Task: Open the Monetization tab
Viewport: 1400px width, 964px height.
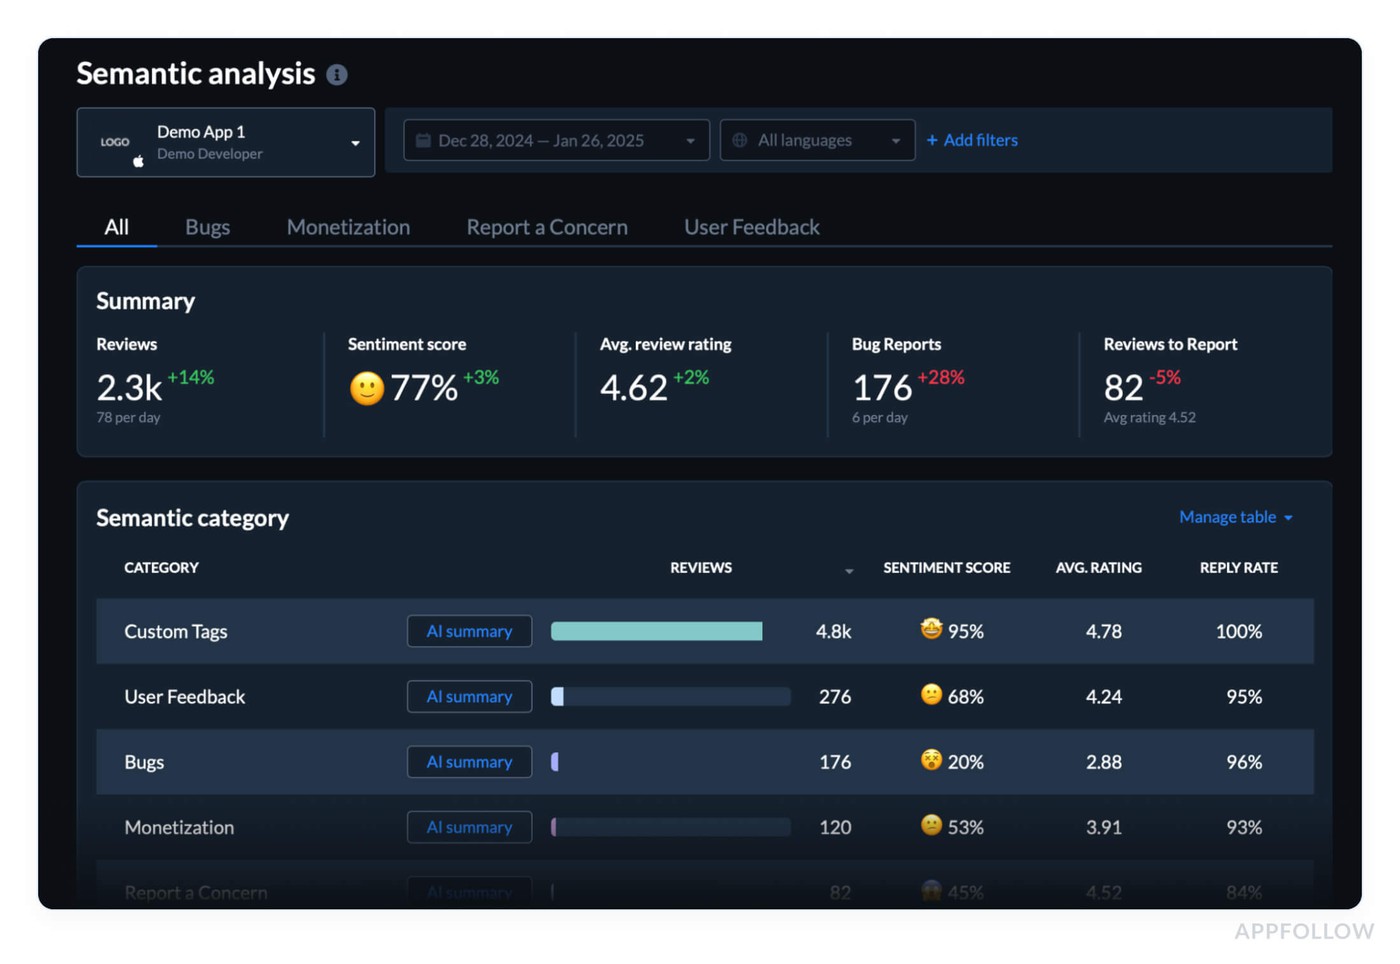Action: pos(348,227)
